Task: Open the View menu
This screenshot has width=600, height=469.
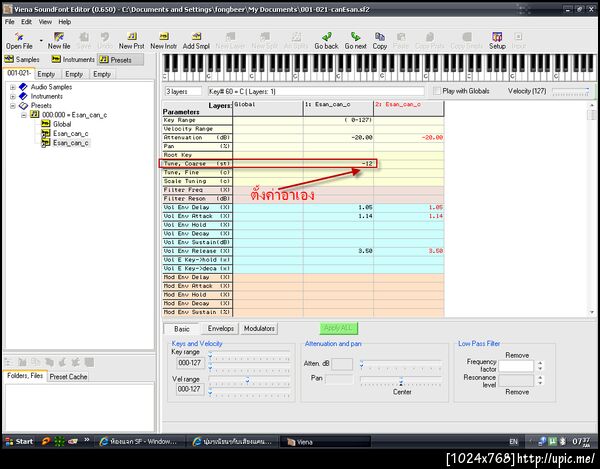Action: point(45,22)
